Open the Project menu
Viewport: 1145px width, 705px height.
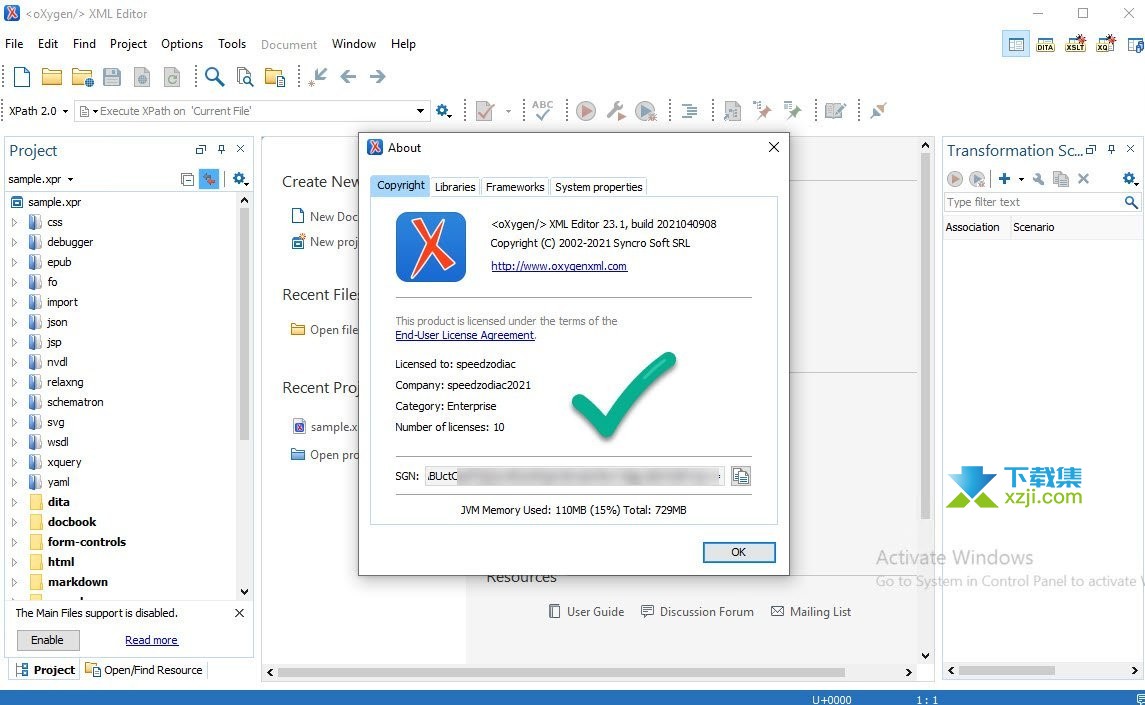(x=129, y=44)
